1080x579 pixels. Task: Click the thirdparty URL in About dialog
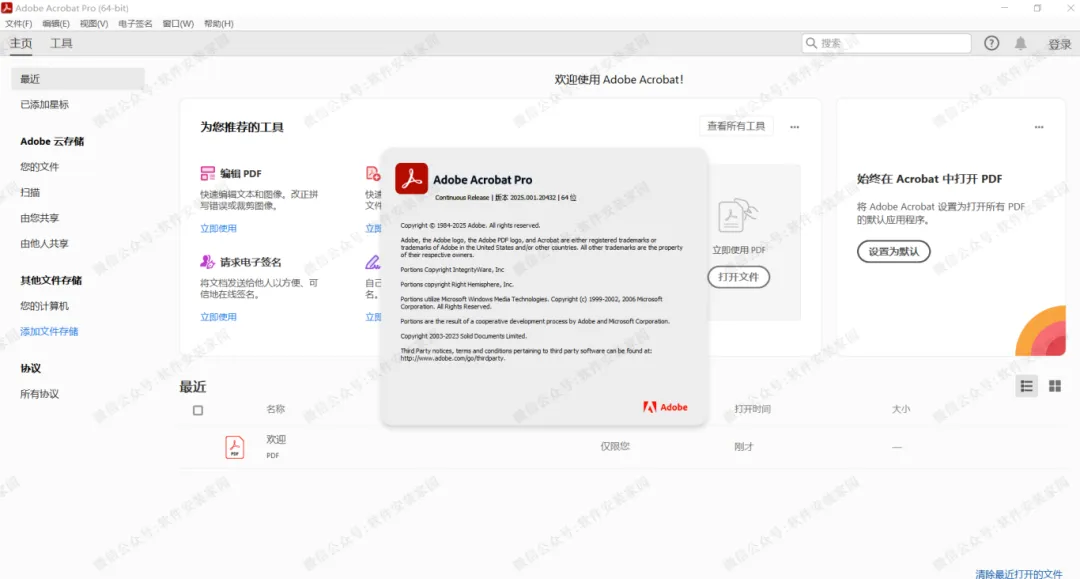click(x=453, y=359)
